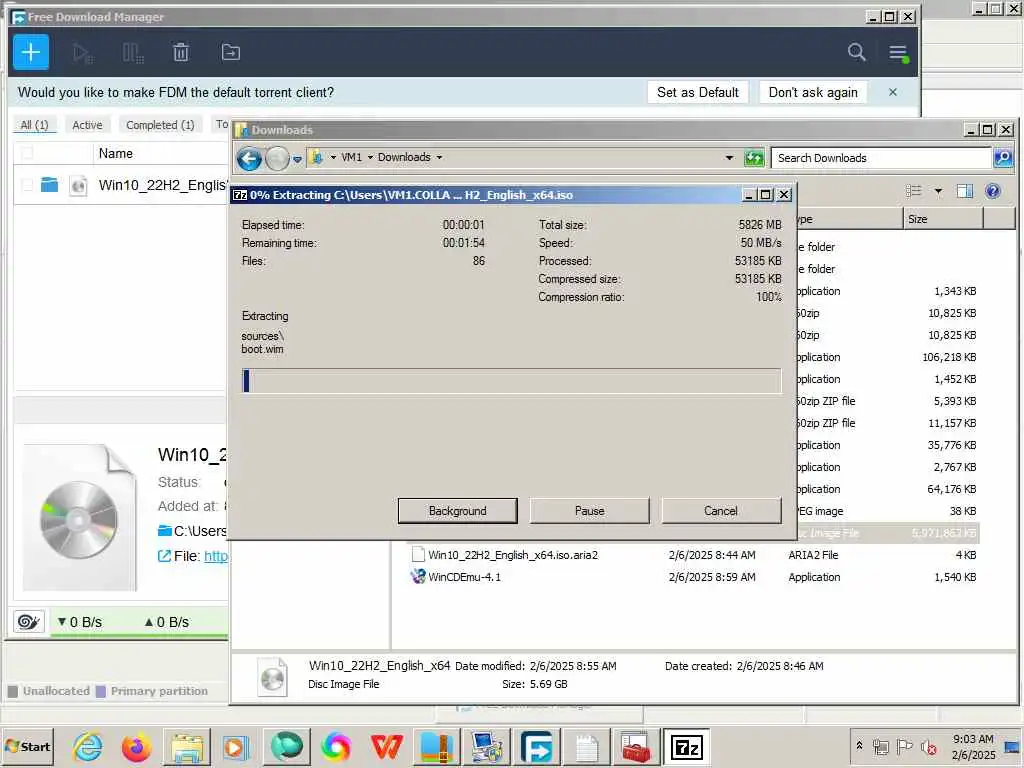Viewport: 1024px width, 768px height.
Task: Switch to Free Download Manager taskbar button
Action: (536, 746)
